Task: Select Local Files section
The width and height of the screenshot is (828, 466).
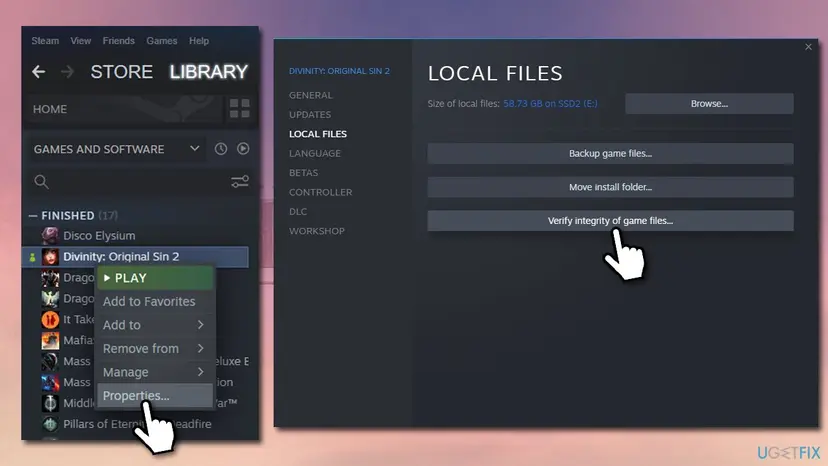Action: click(318, 134)
